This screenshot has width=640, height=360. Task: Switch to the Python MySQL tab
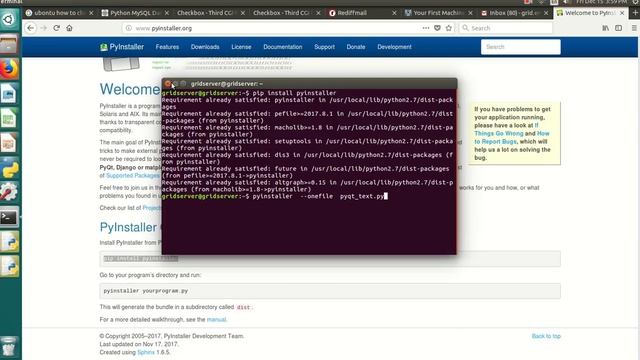pyautogui.click(x=134, y=13)
